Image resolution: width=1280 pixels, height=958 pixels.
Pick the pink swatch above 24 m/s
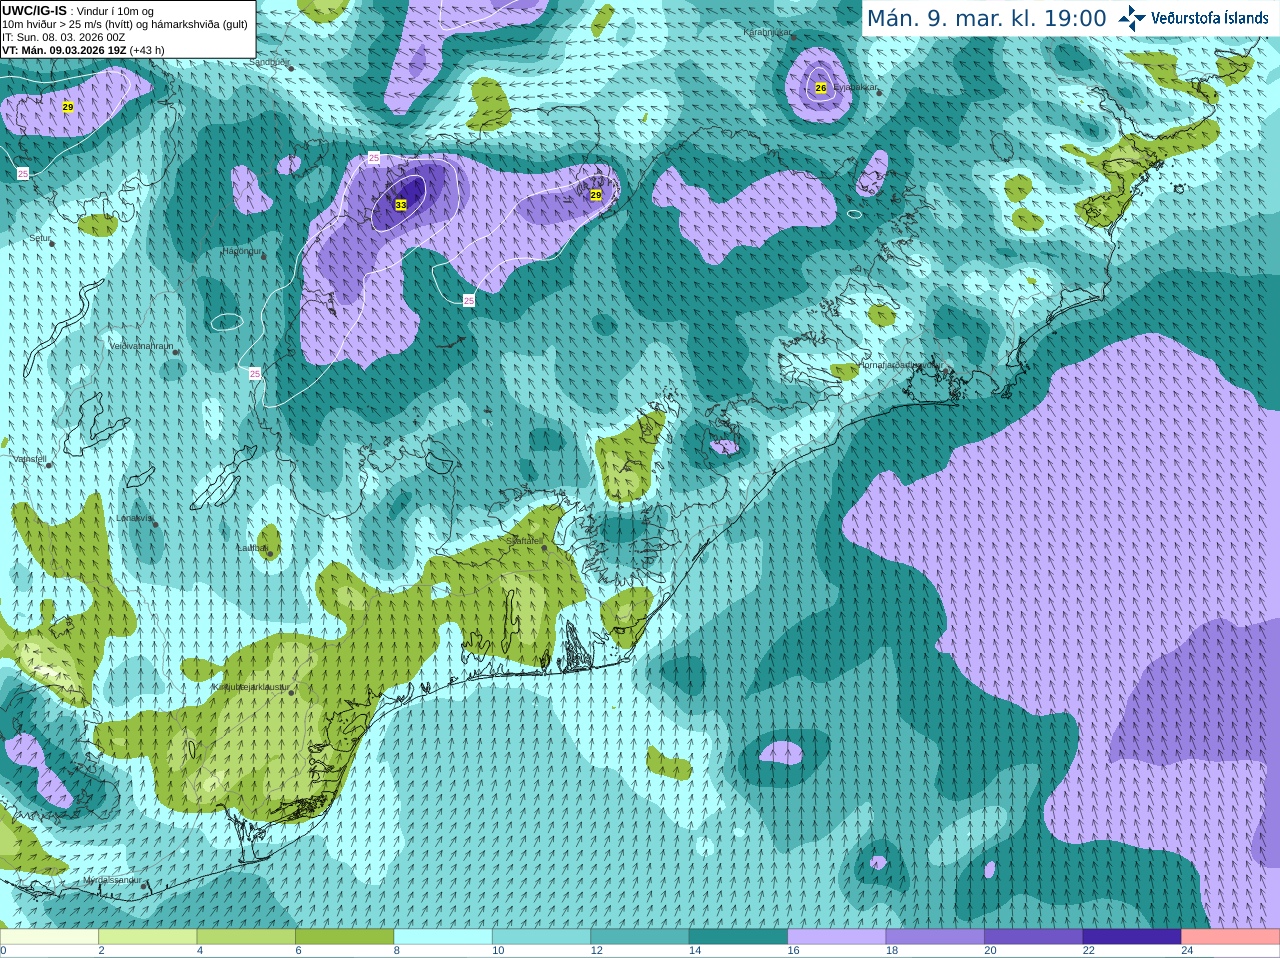[1231, 936]
